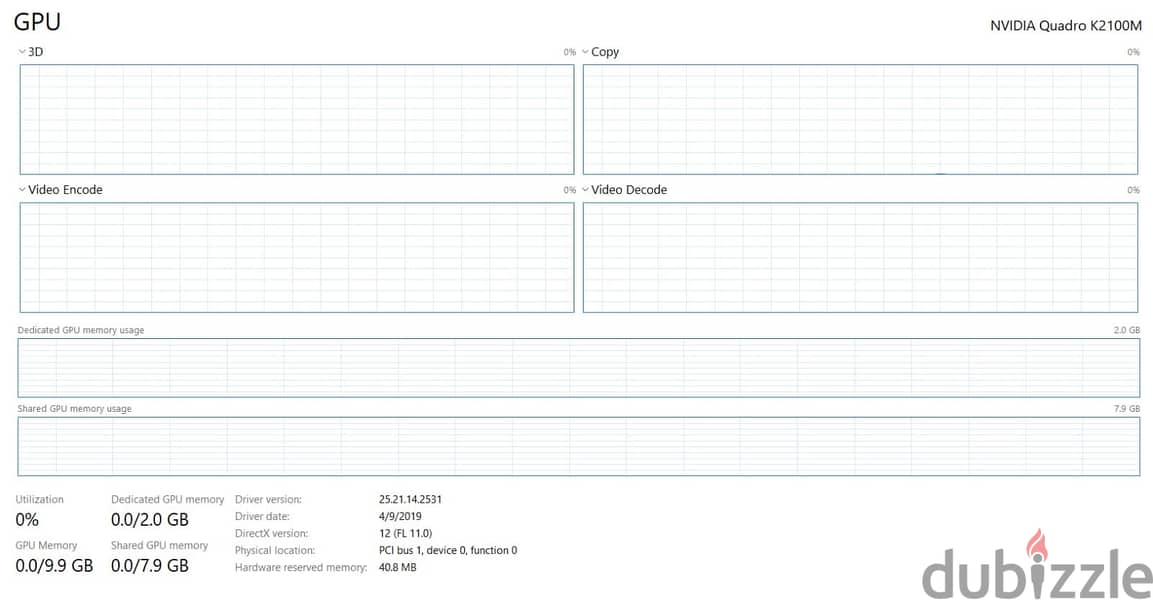1153x600 pixels.
Task: Click the Utilization label
Action: pyautogui.click(x=40, y=499)
